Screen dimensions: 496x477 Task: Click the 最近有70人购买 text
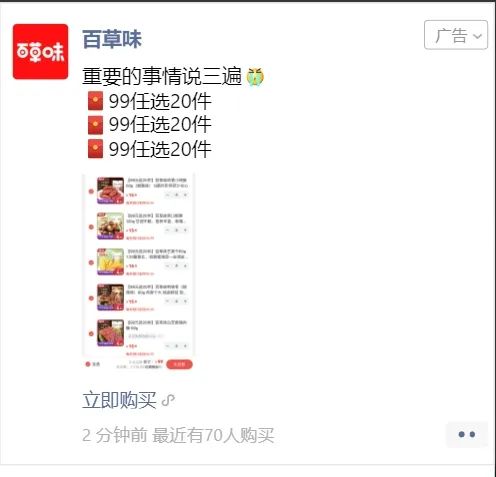coord(213,435)
